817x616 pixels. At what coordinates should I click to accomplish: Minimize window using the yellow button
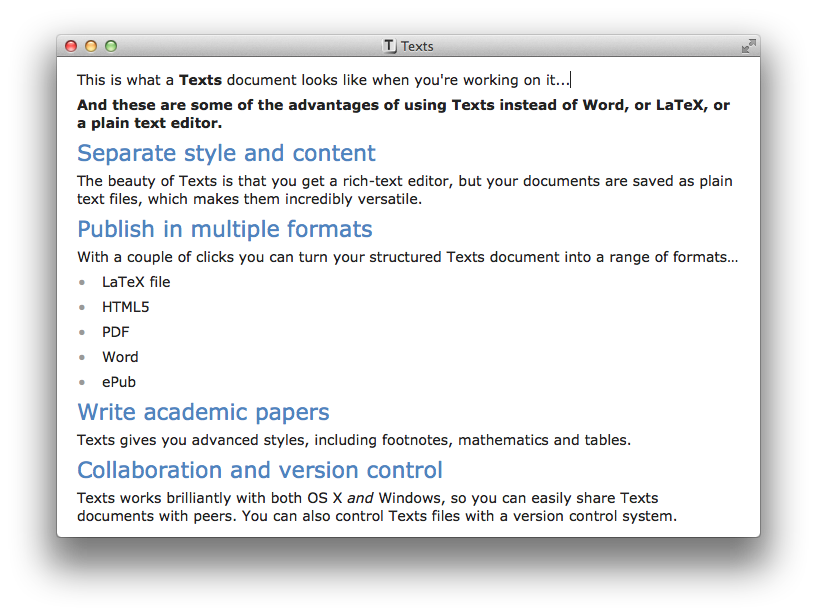click(91, 46)
